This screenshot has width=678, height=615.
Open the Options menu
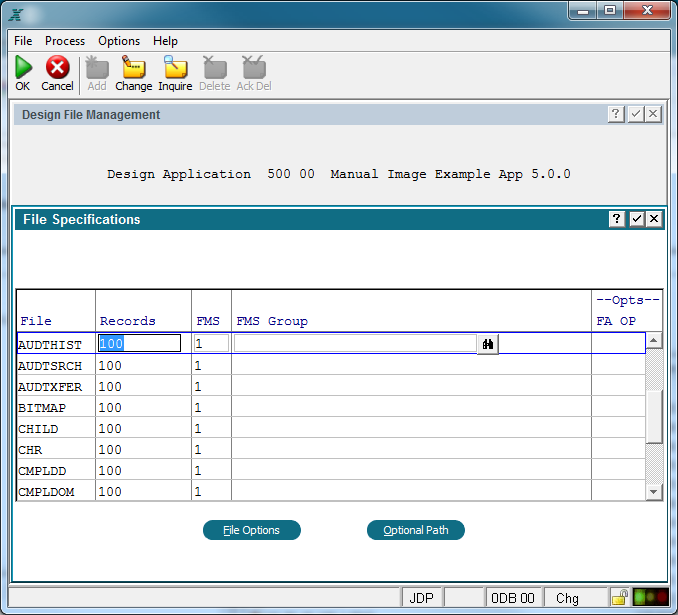click(119, 41)
